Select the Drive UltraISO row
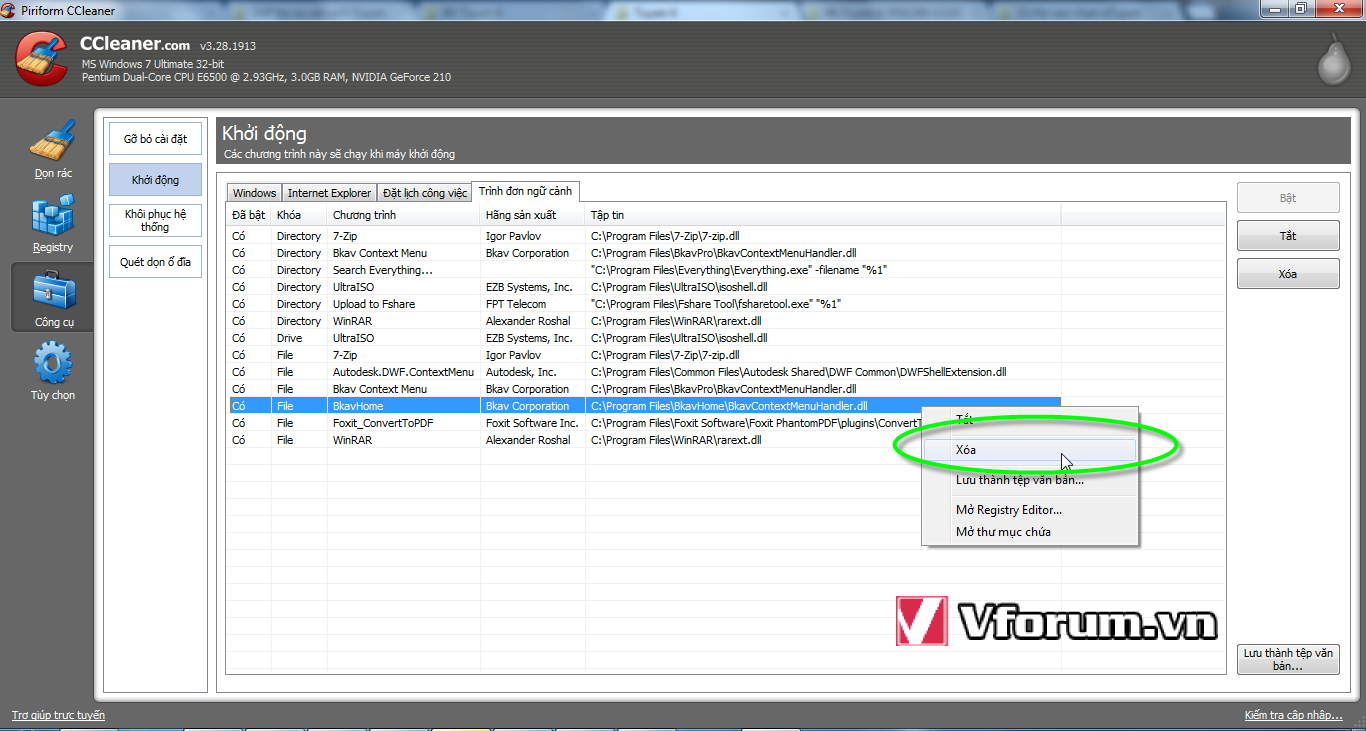Screen dimensions: 1366x731 point(644,338)
